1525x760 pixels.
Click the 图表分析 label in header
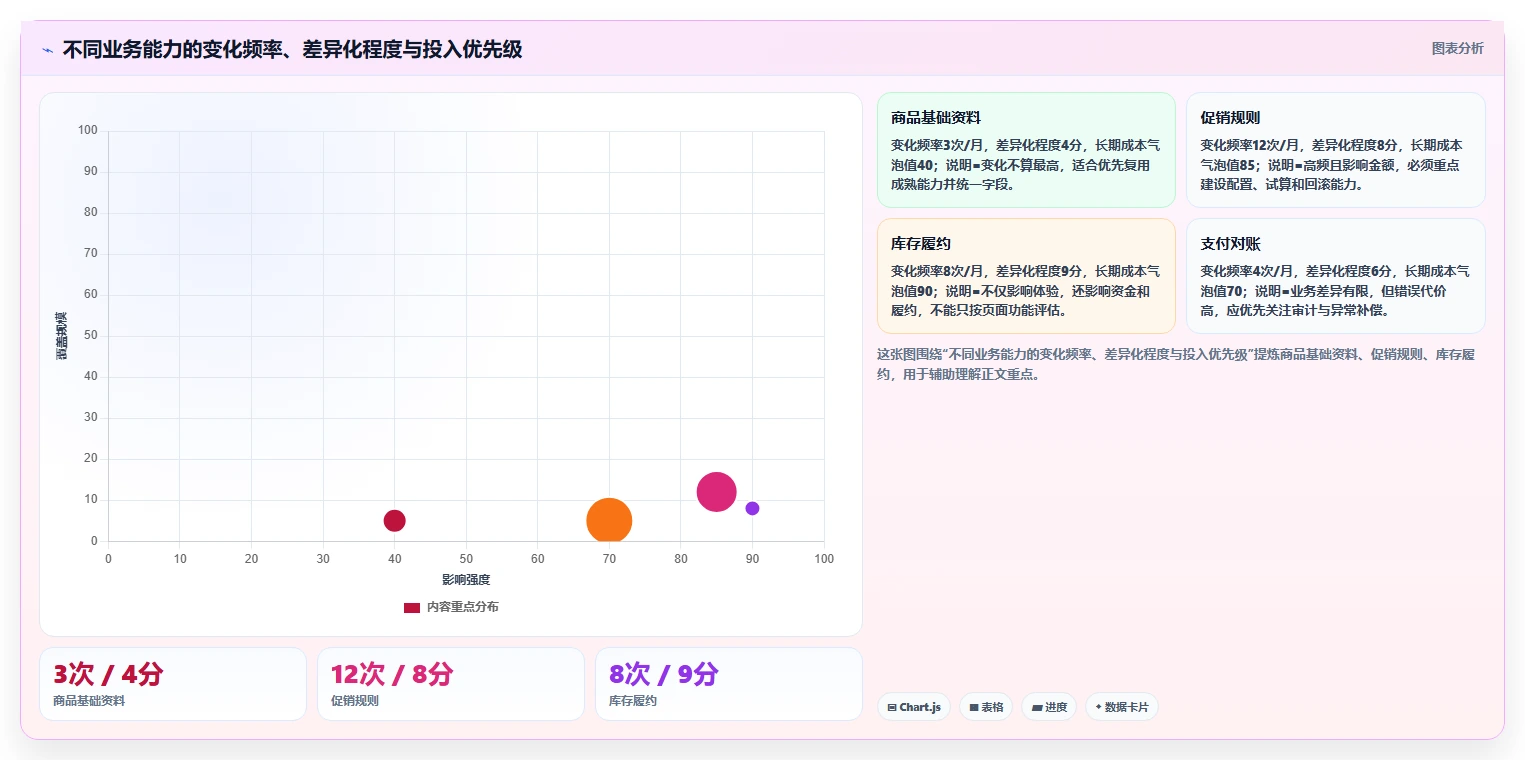coord(1457,48)
